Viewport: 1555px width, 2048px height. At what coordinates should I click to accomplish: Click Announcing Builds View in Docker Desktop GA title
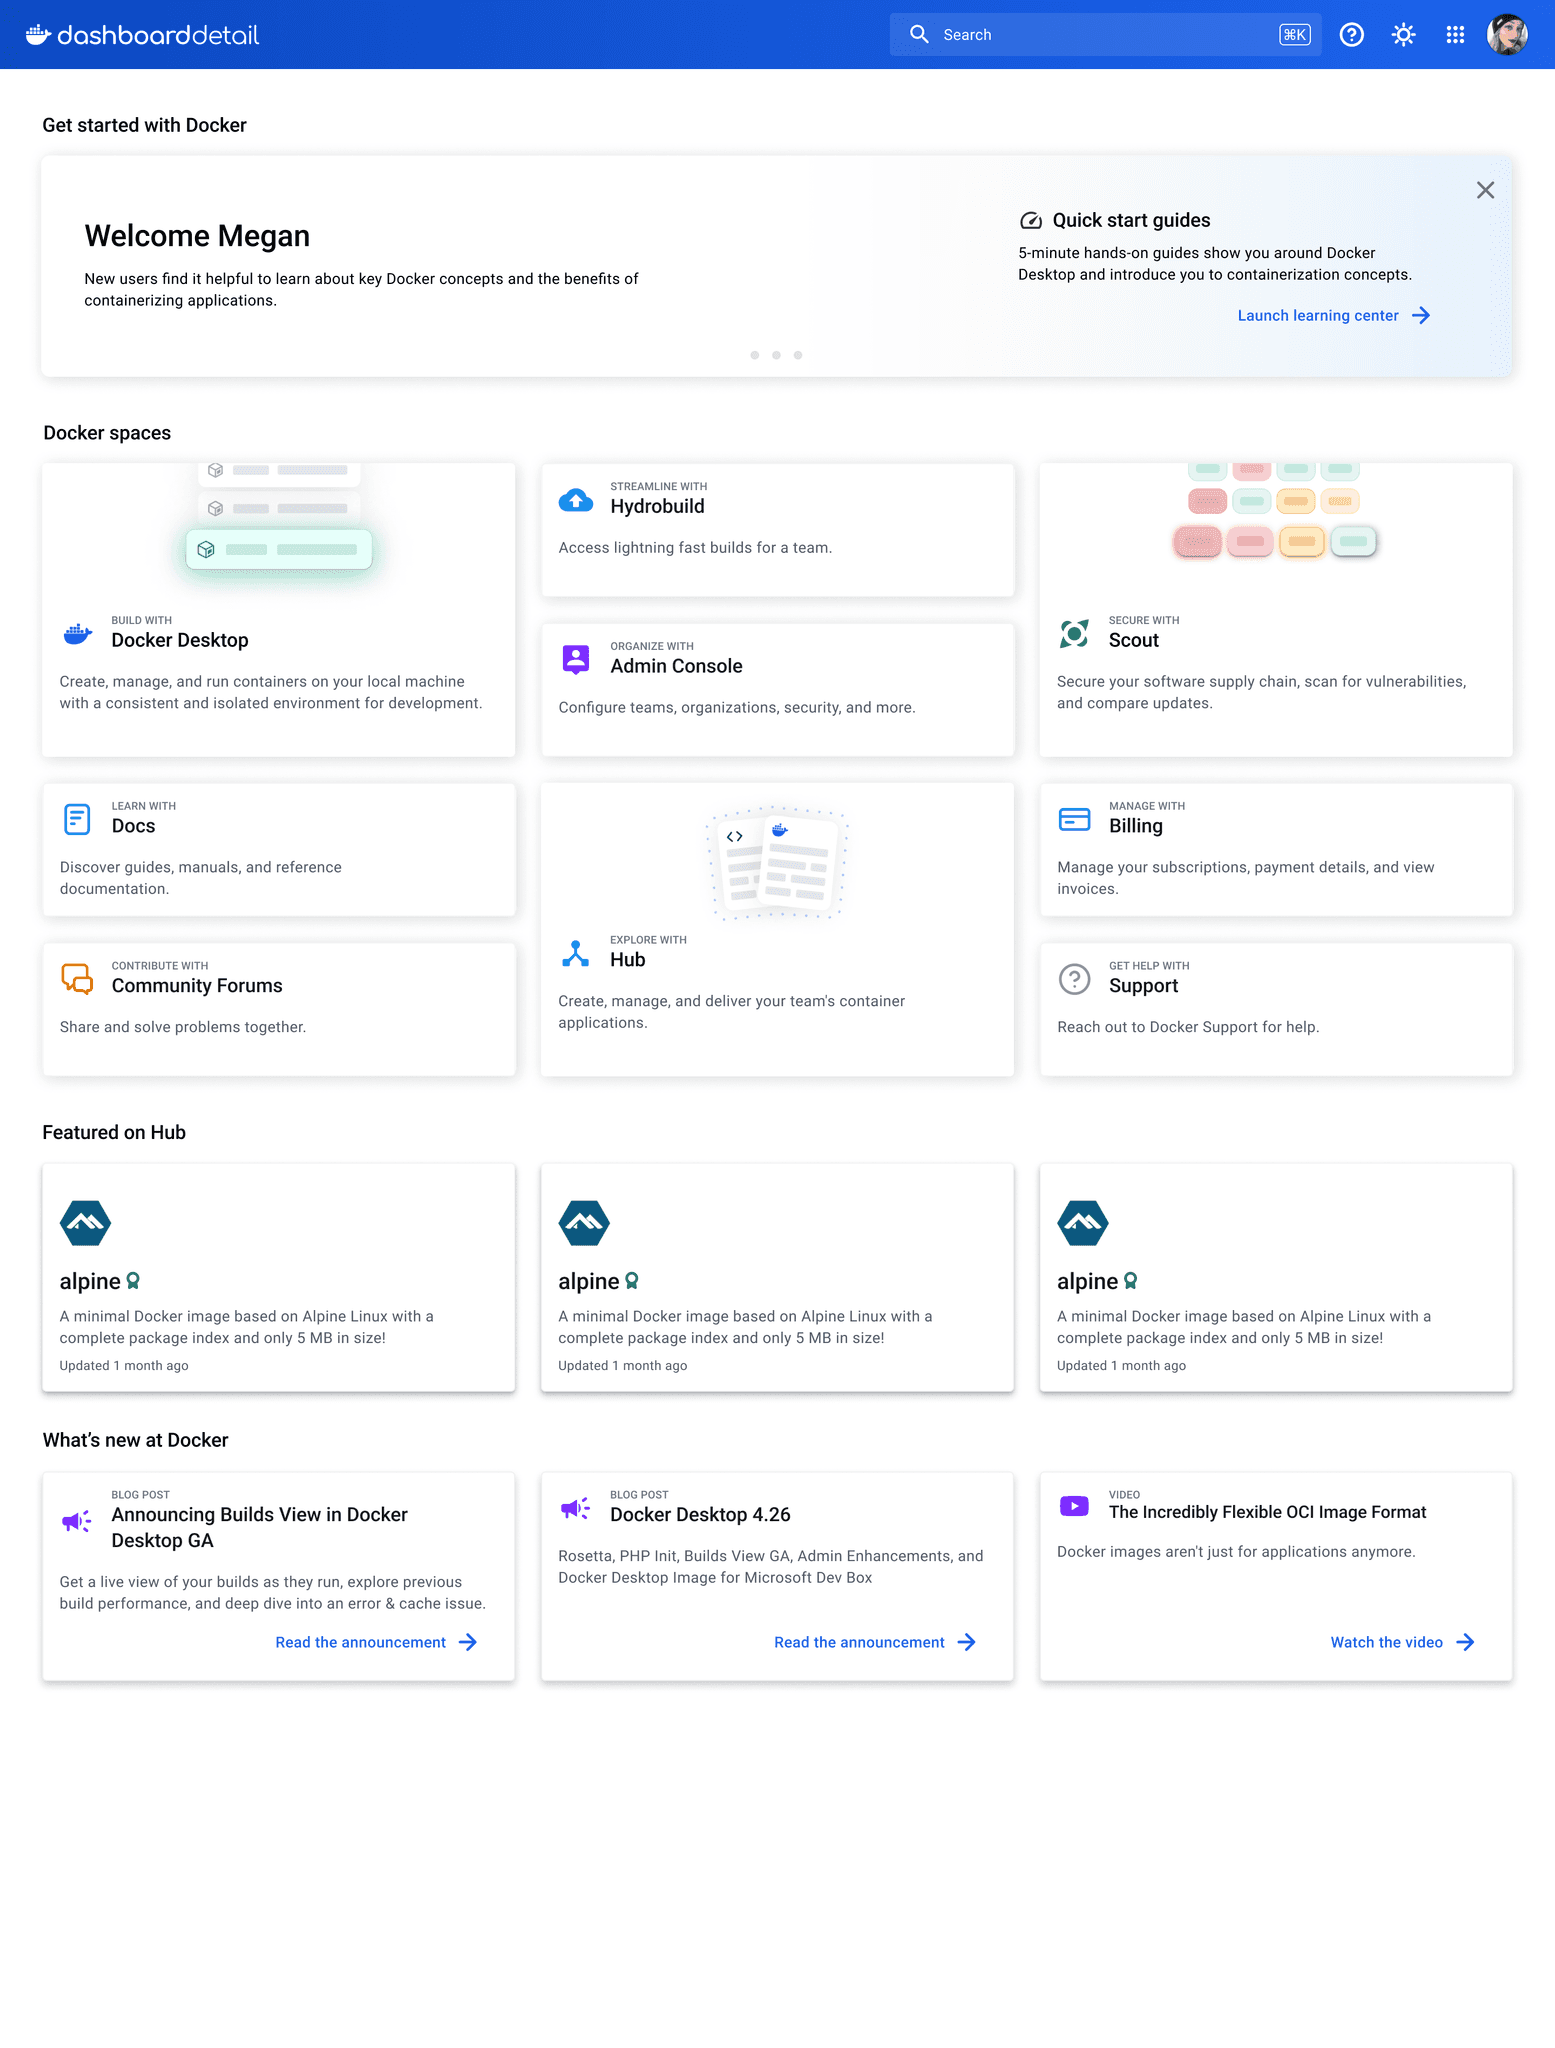coord(260,1527)
